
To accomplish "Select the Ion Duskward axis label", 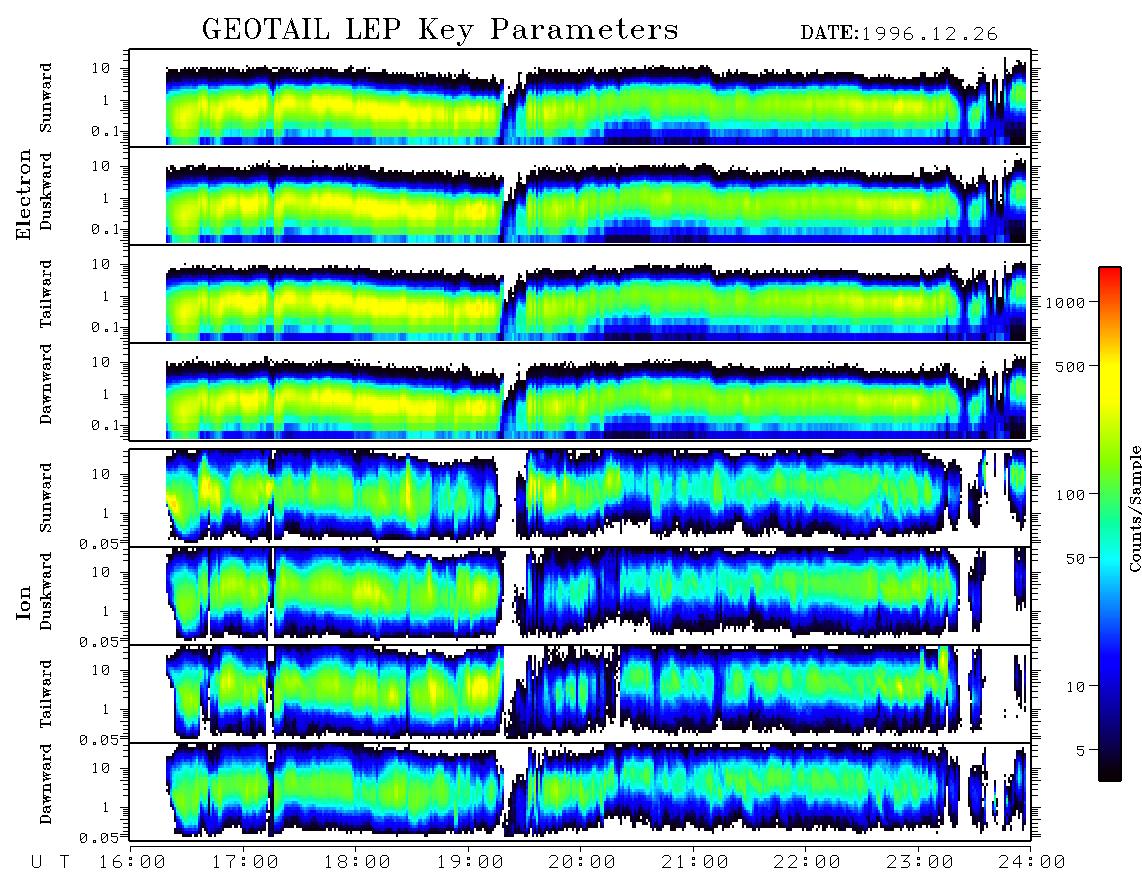I will click(46, 591).
